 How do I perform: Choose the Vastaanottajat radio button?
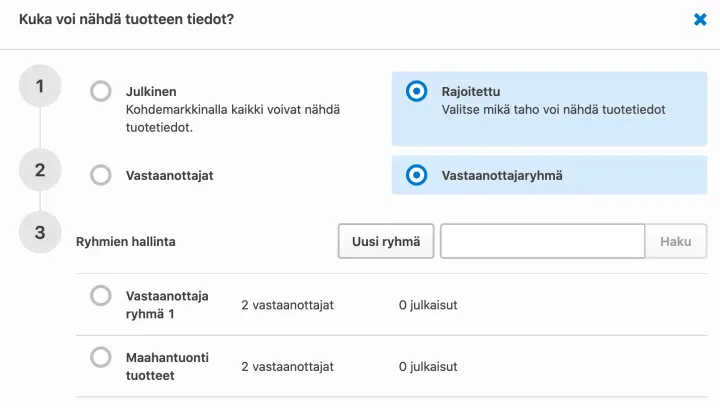pyautogui.click(x=101, y=175)
